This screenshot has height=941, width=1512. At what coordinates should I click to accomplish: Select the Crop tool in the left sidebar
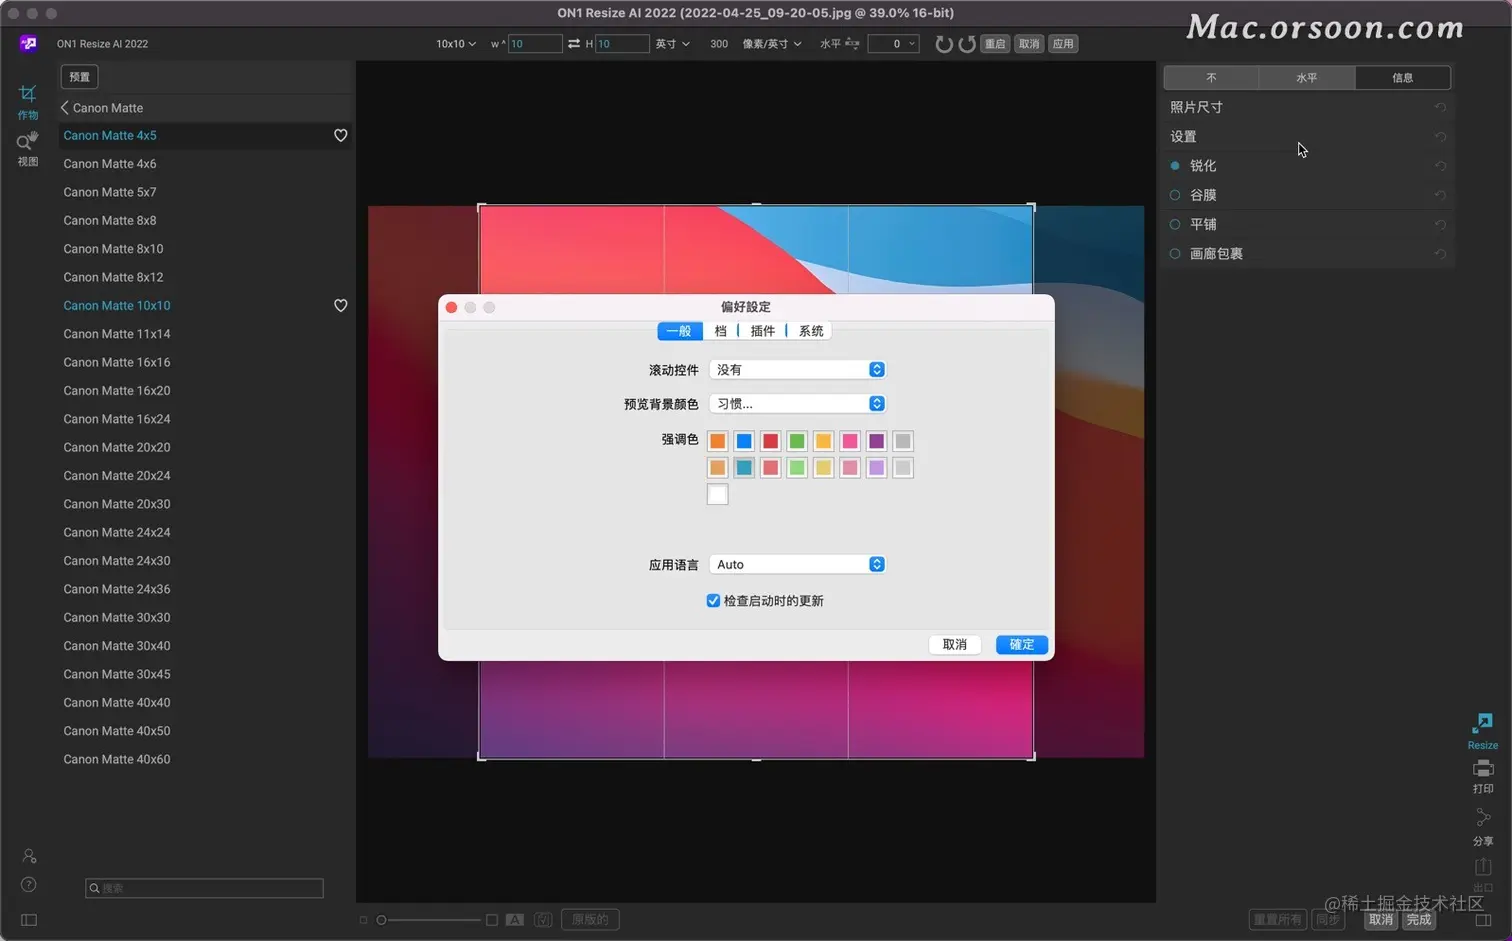tap(28, 94)
